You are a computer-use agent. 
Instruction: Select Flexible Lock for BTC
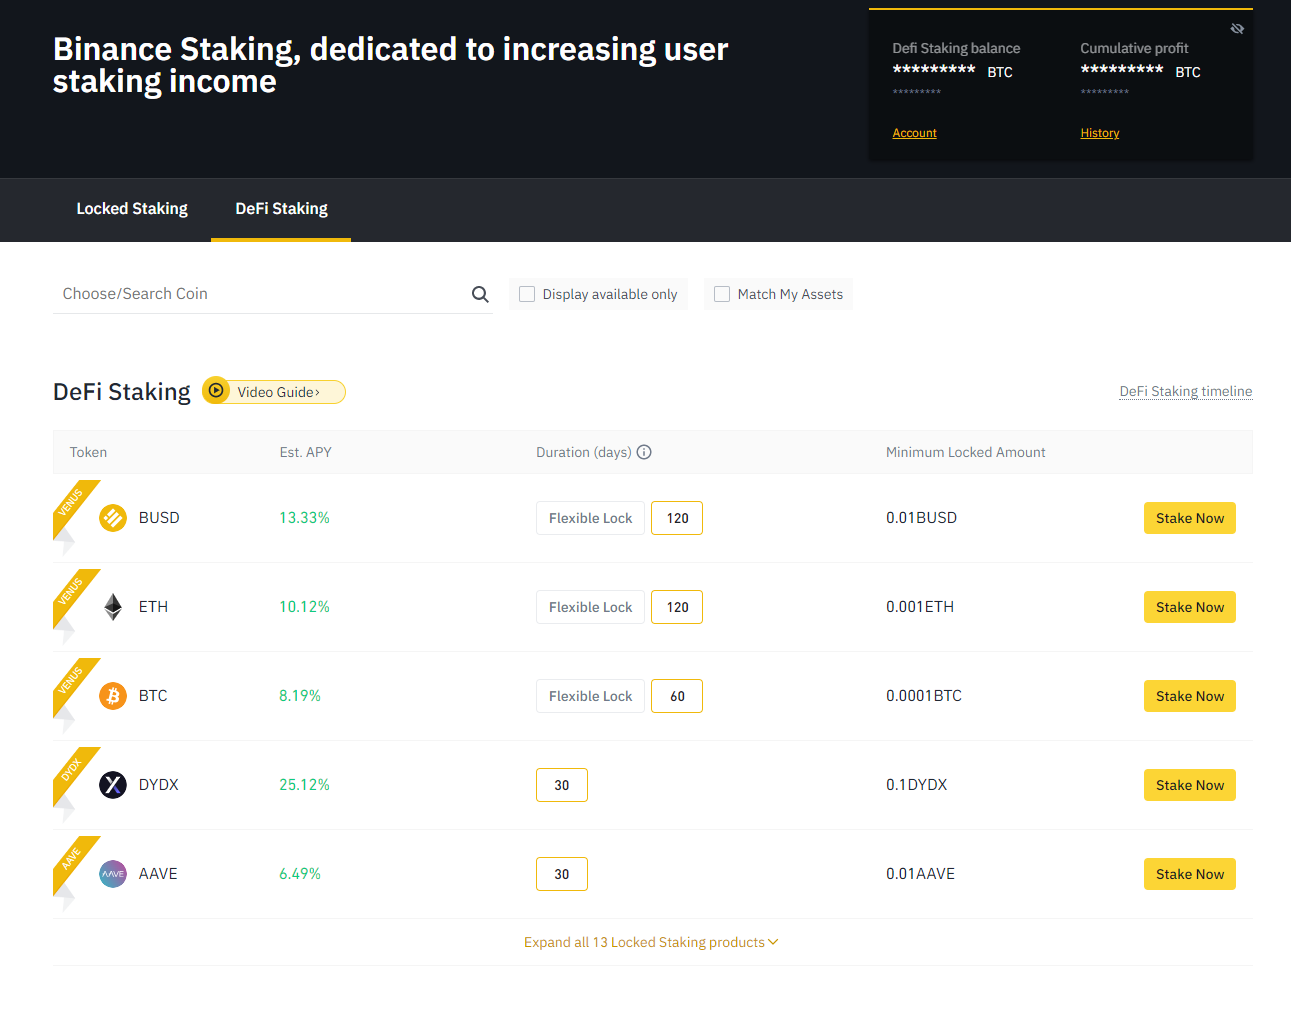point(590,696)
